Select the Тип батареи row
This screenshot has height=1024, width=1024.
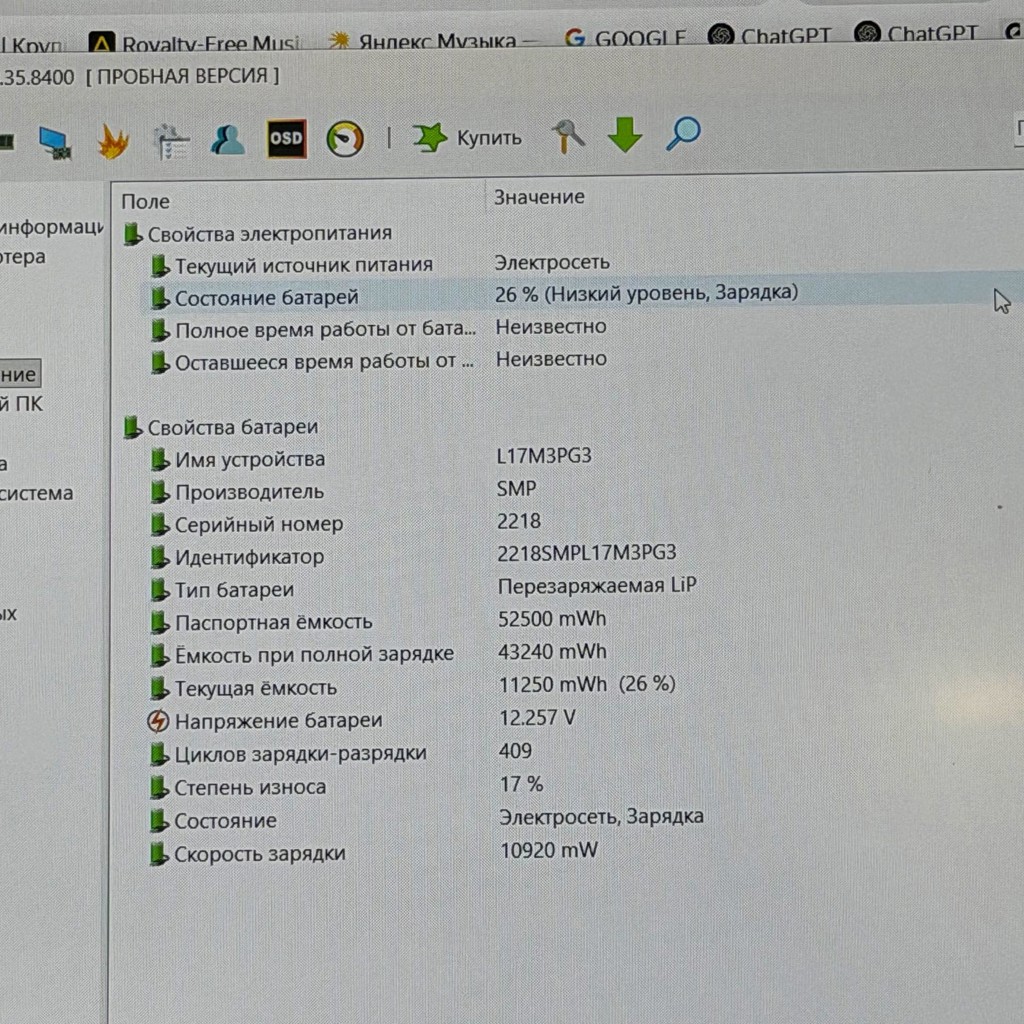[423, 588]
